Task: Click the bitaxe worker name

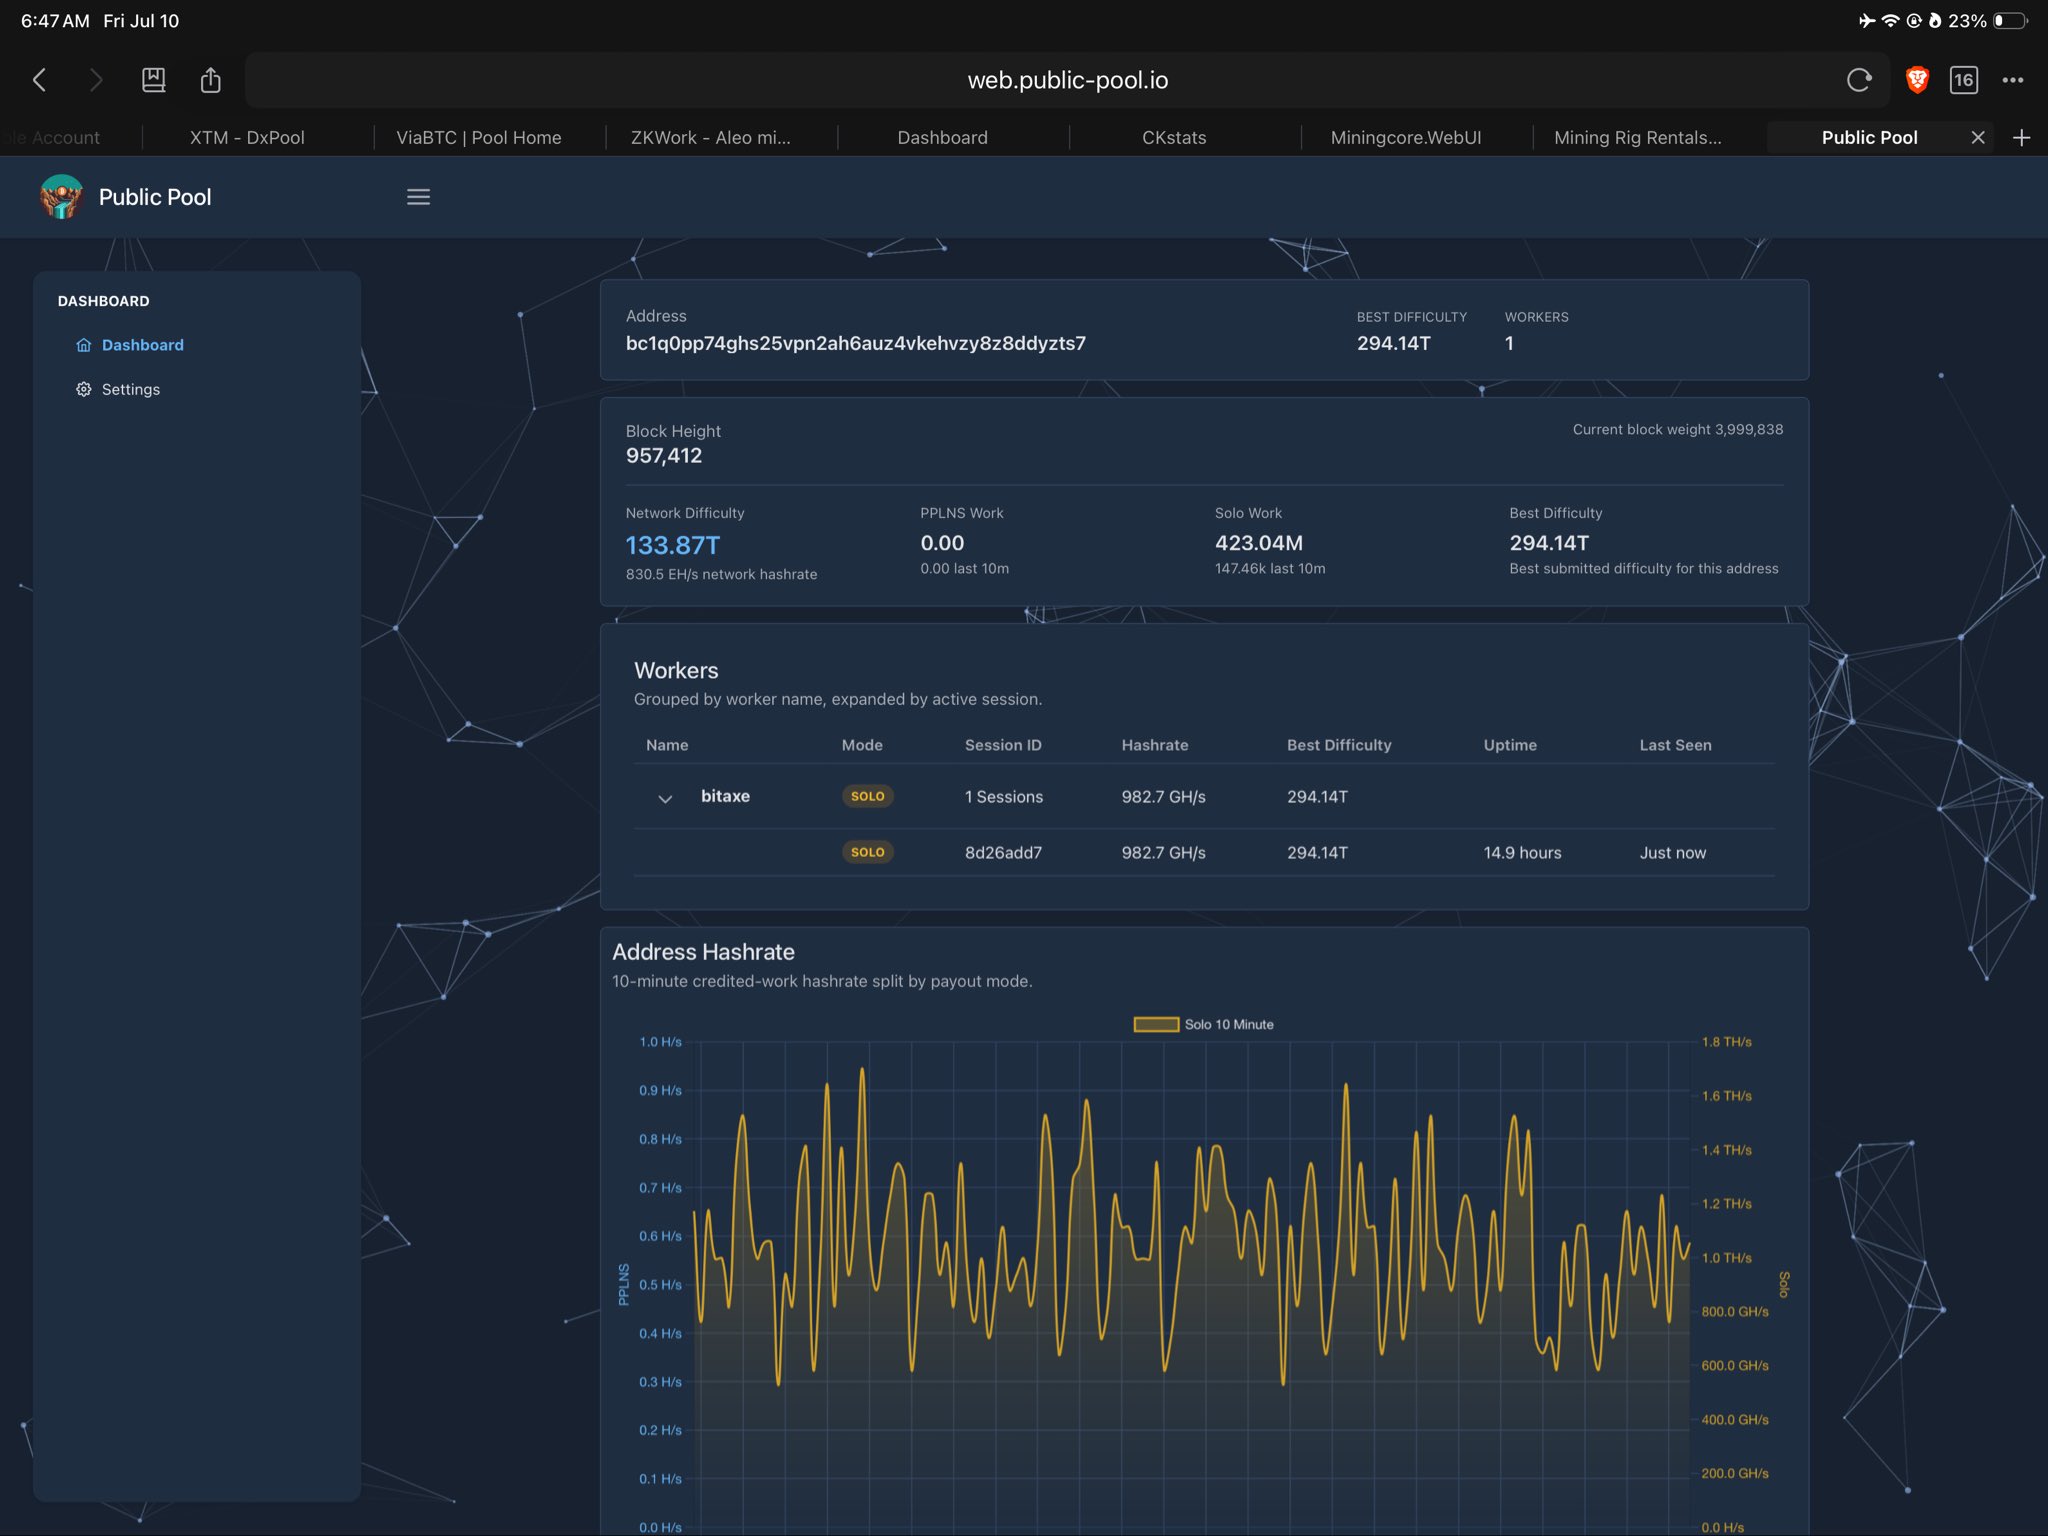Action: [x=725, y=796]
